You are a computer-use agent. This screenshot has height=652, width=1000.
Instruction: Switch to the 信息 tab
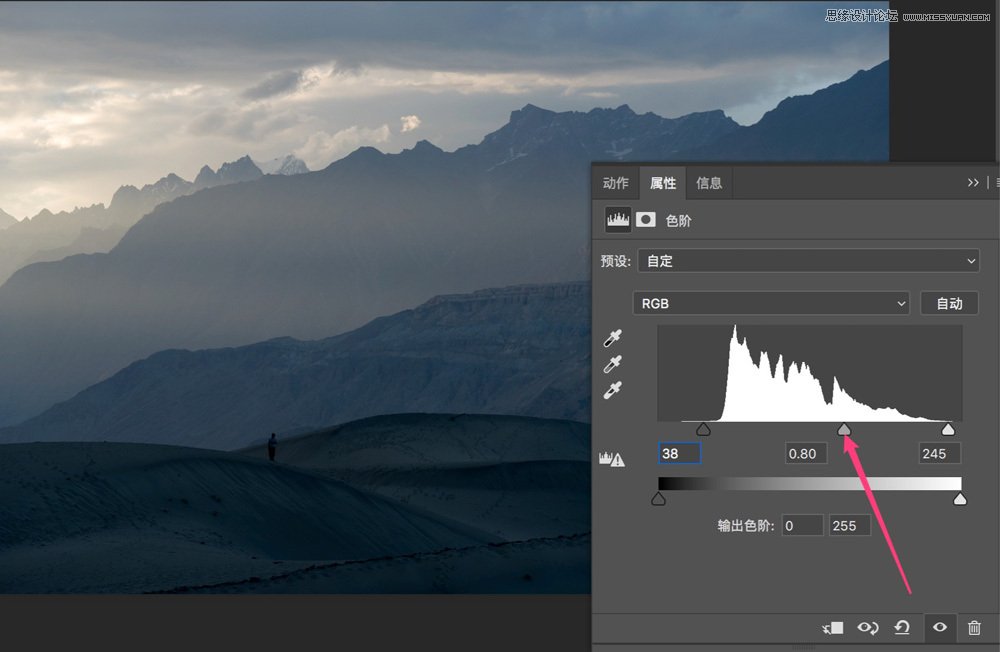click(x=709, y=183)
